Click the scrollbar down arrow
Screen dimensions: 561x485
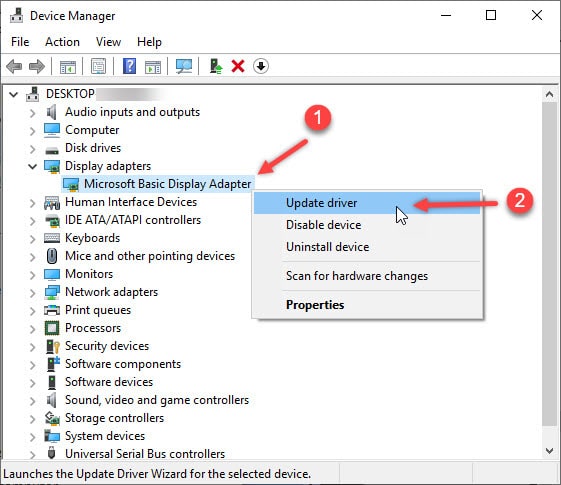click(549, 451)
